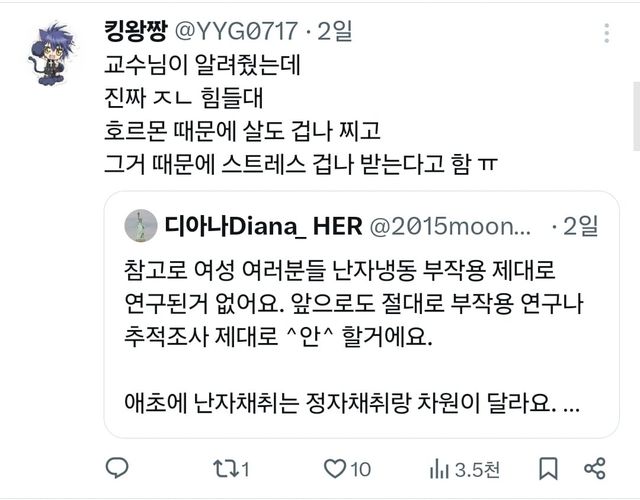Open quoted tweet text about 난자냉동 부작용
640x500 pixels.
click(x=353, y=303)
